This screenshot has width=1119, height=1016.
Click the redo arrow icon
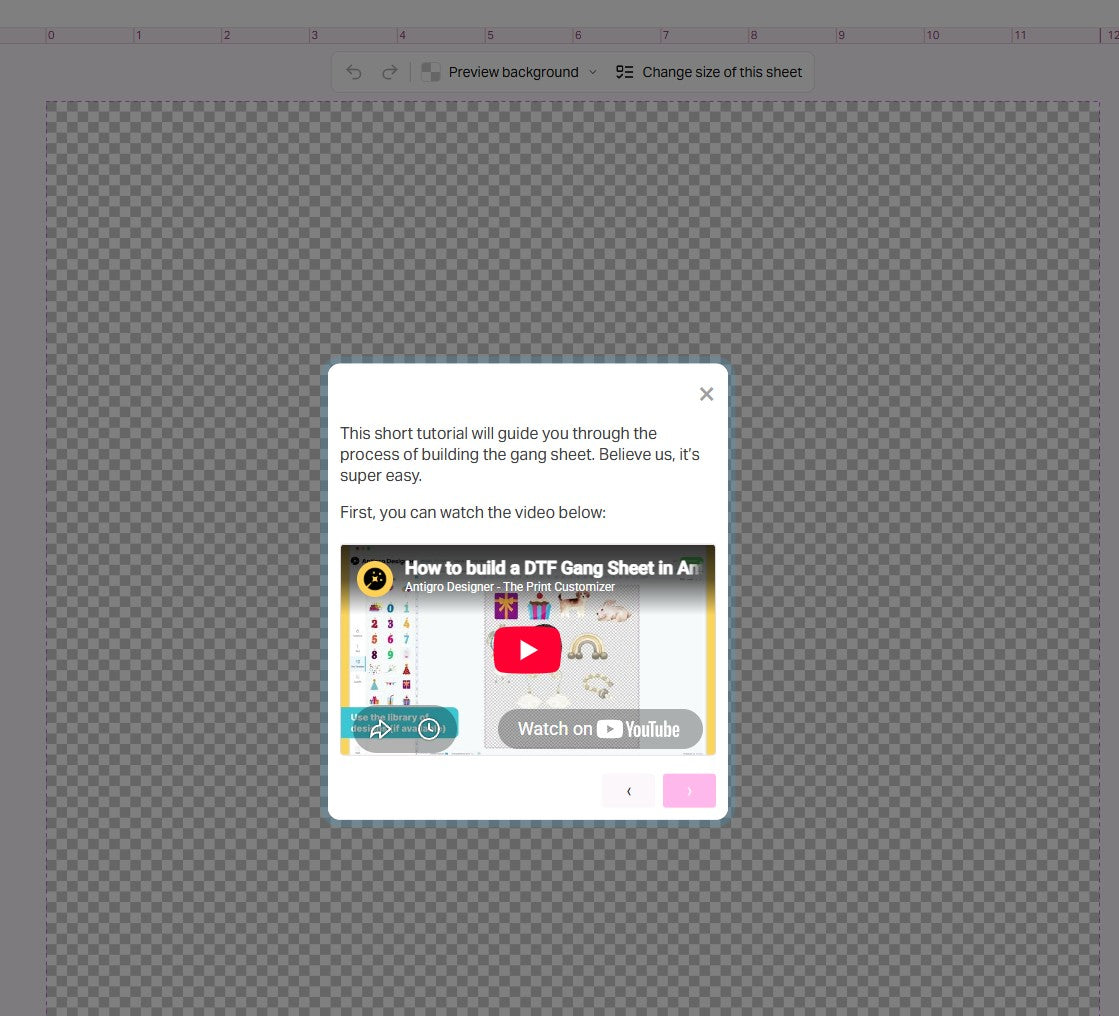click(390, 72)
